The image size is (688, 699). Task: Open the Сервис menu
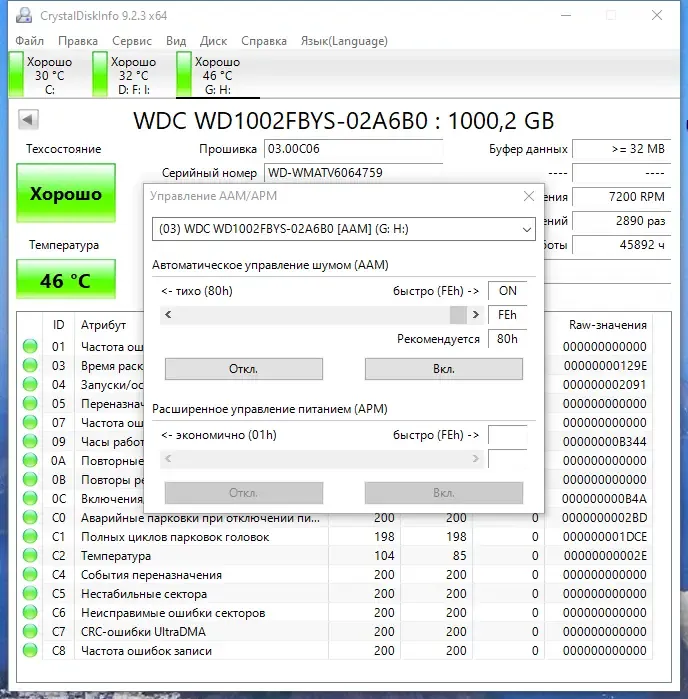point(132,41)
